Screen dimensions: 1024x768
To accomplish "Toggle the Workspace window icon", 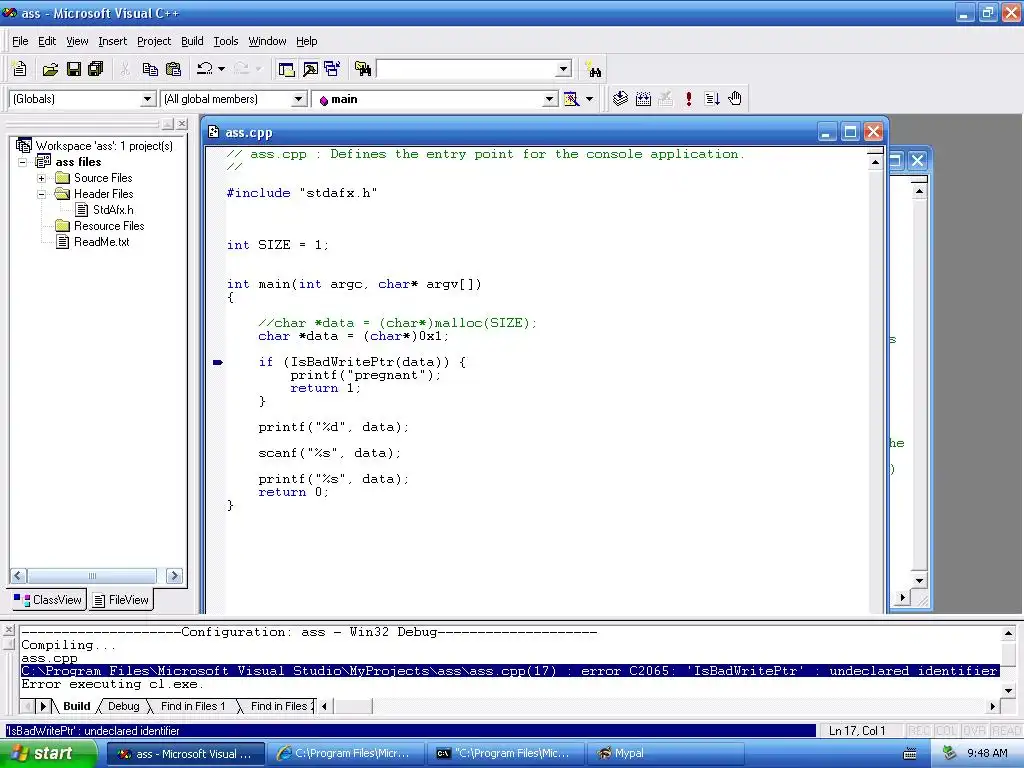I will [x=286, y=69].
